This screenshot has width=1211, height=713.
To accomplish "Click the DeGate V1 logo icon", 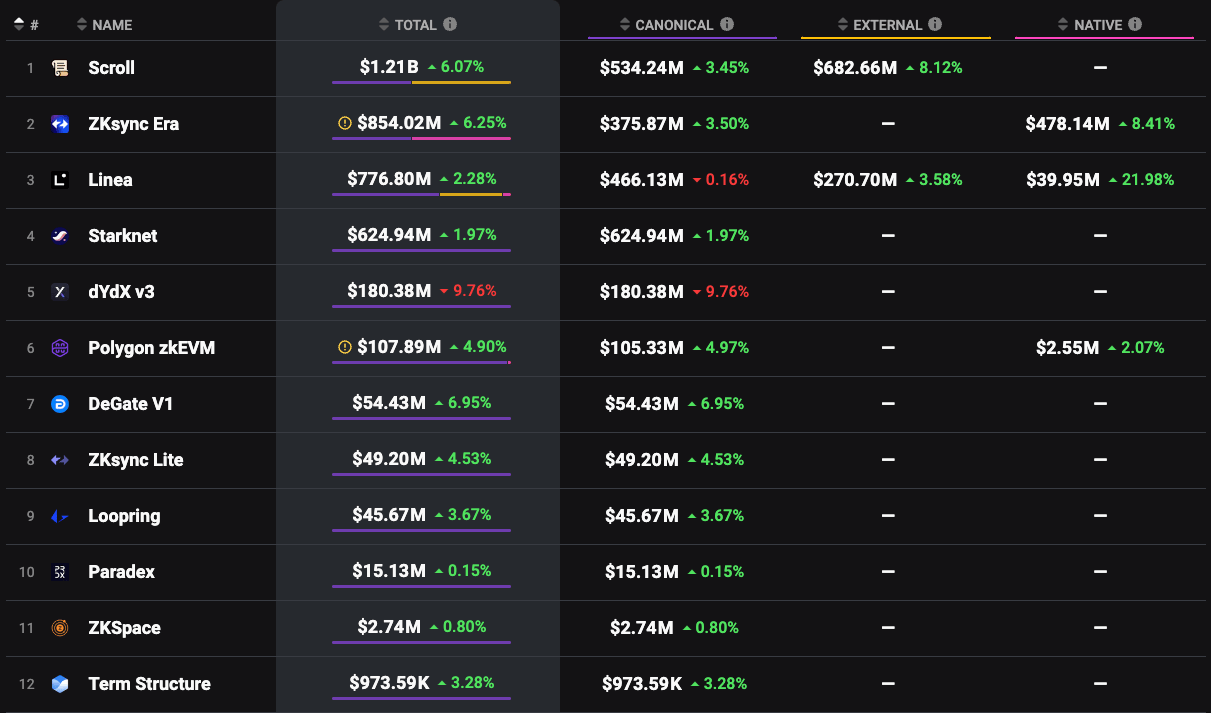I will [60, 404].
